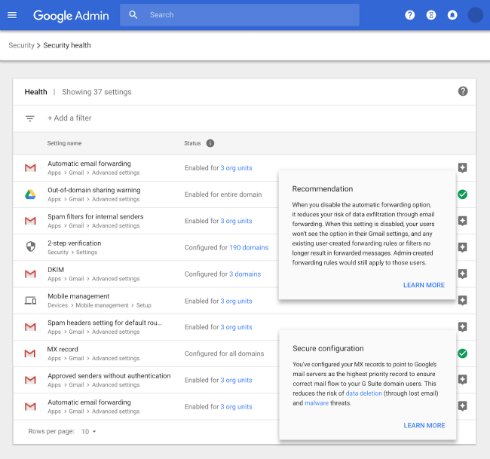Click recommendation icon for Spam headers setting row

tap(462, 327)
